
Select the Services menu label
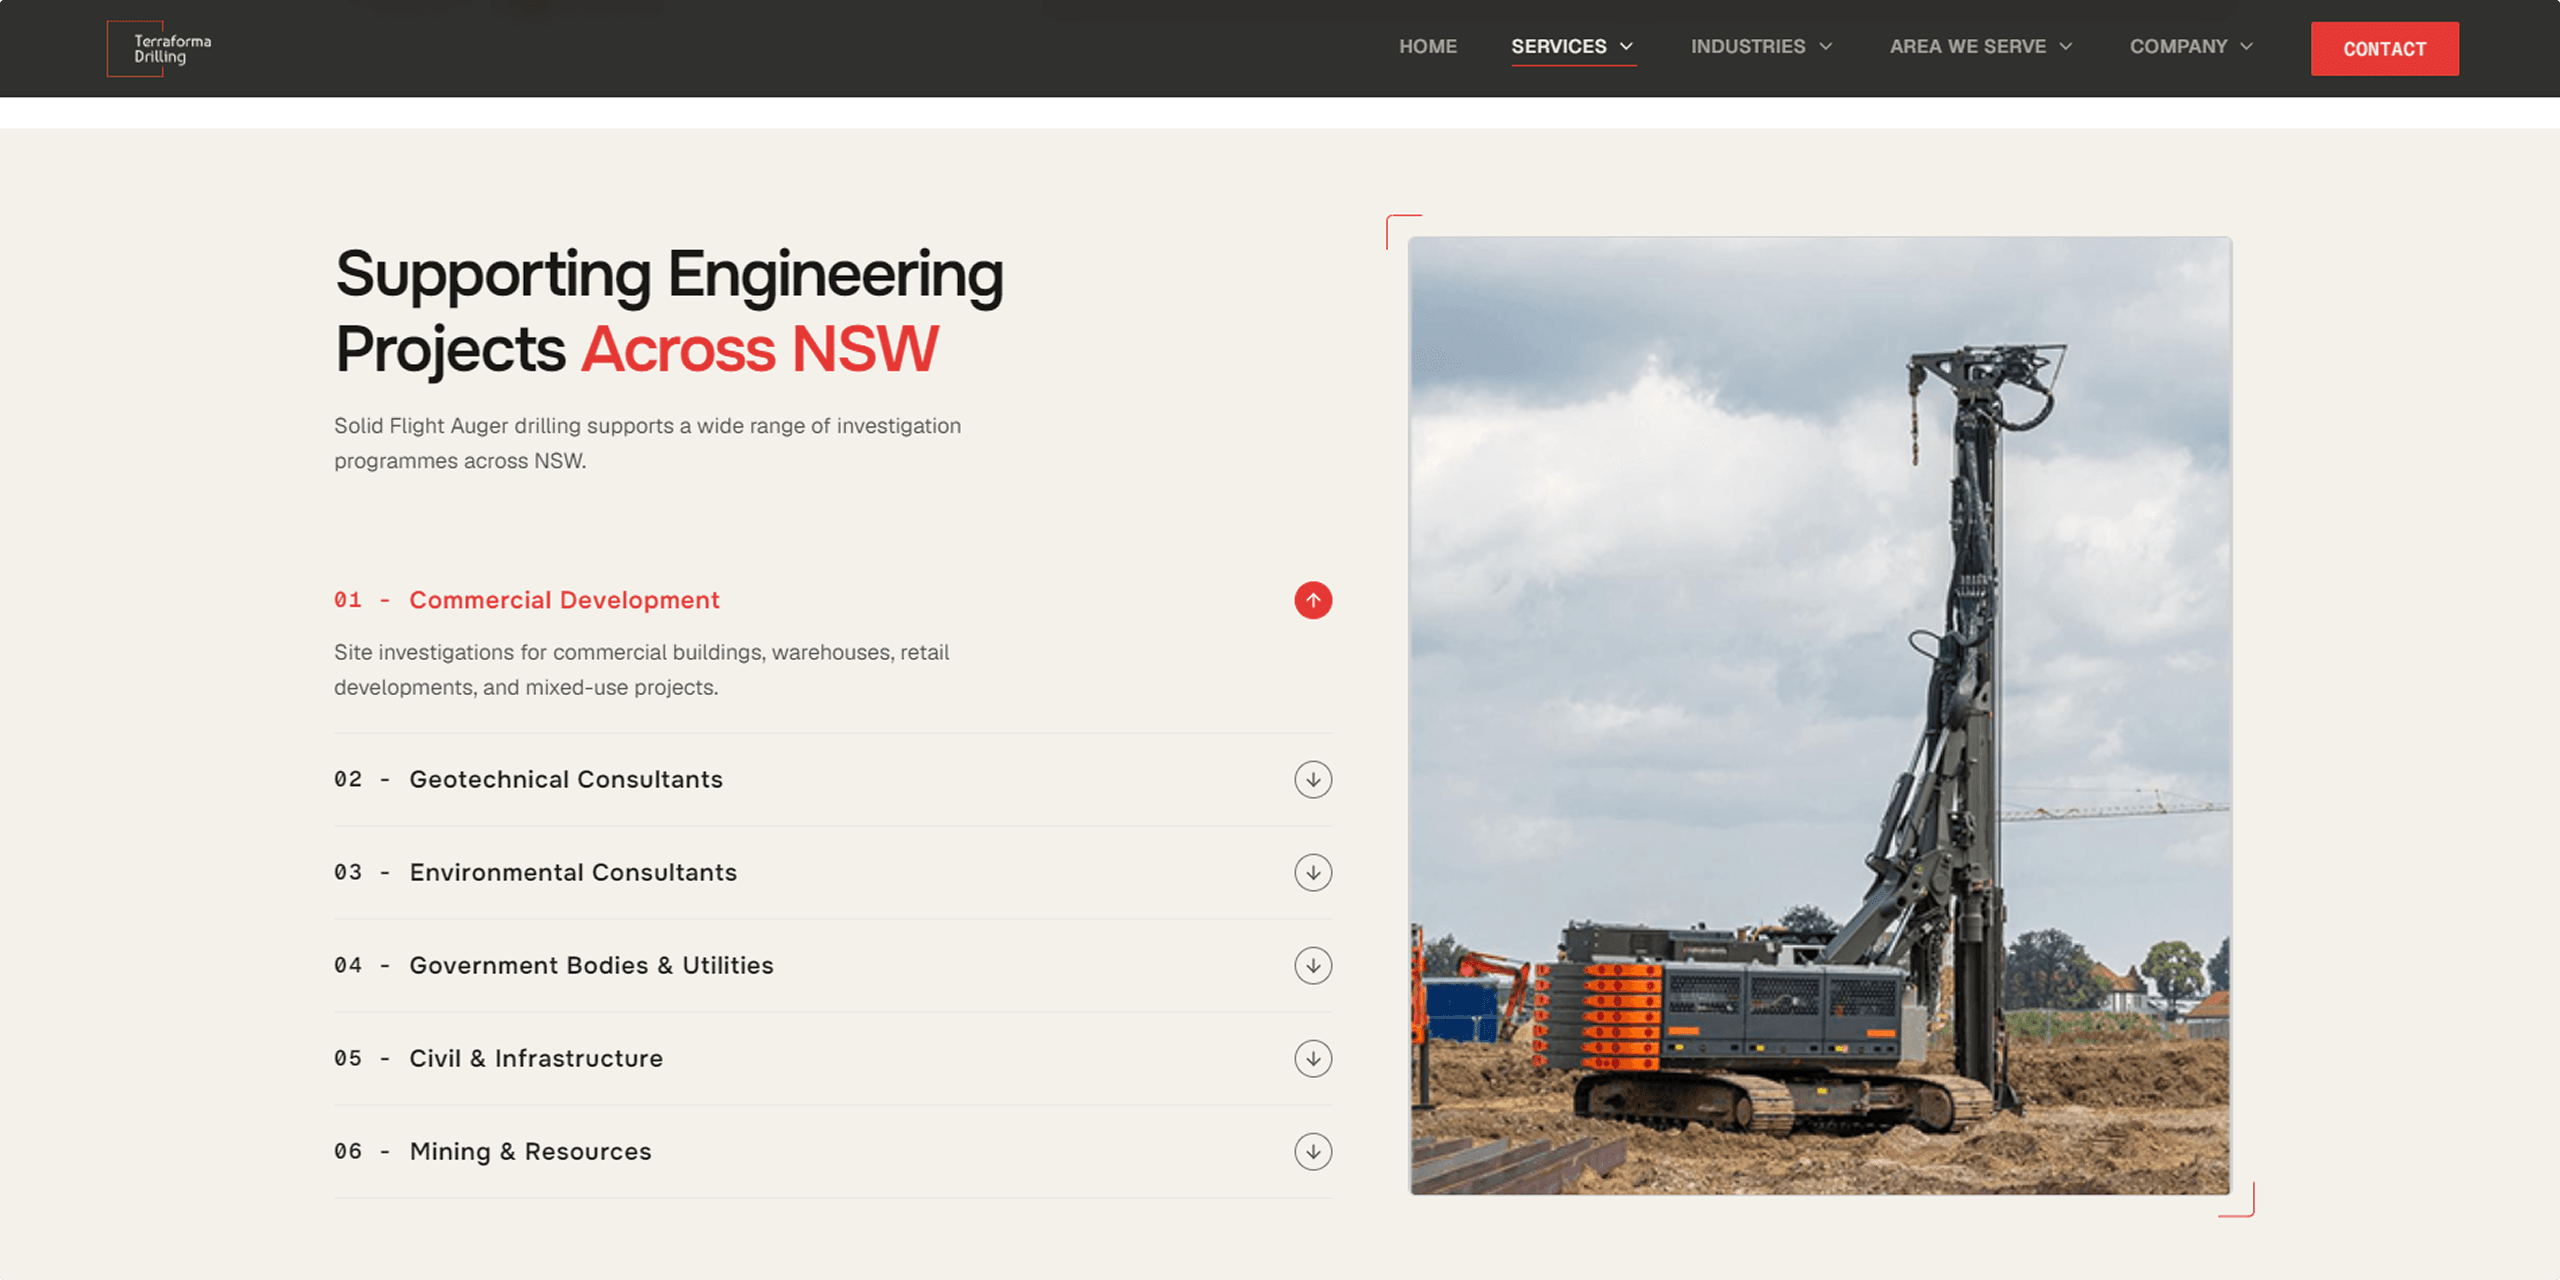pos(1559,47)
